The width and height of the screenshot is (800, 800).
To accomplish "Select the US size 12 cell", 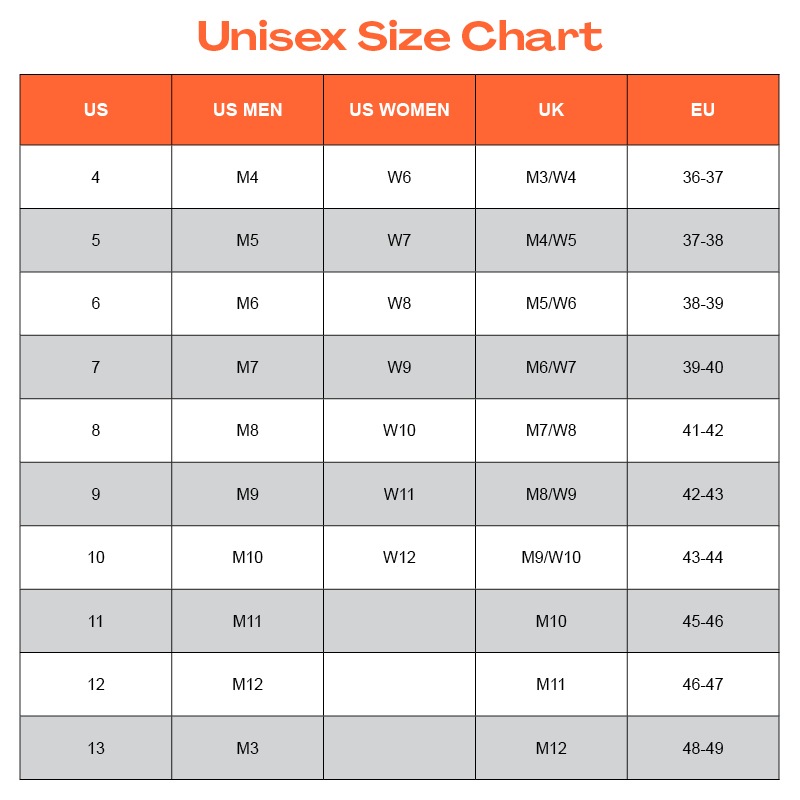I will (96, 684).
